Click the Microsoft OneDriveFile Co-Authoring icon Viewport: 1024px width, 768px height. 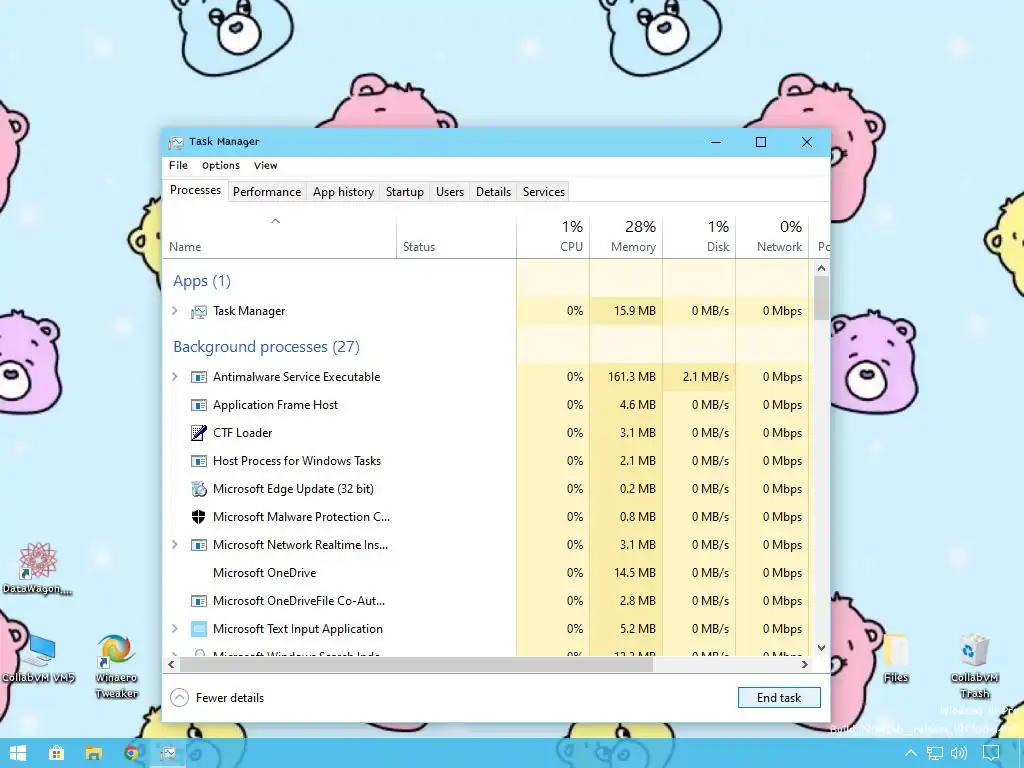199,601
